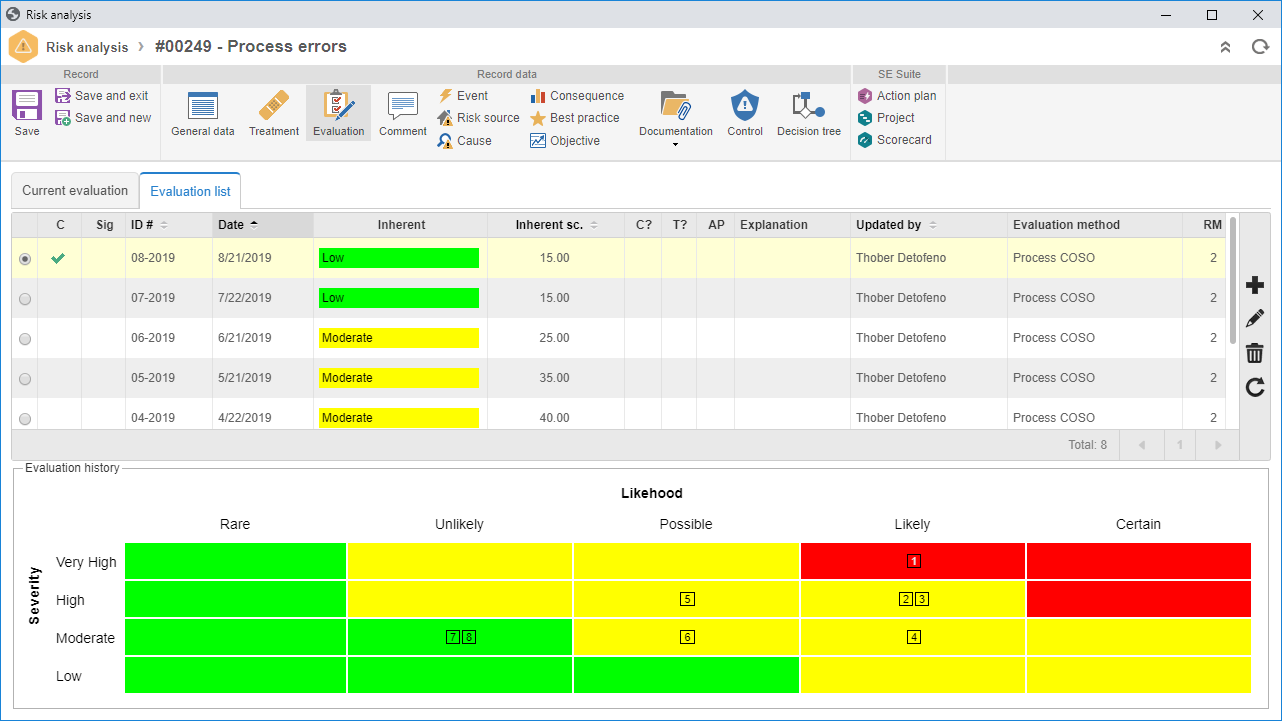Click the Risk analysis breadcrumb link
Image resolution: width=1282 pixels, height=721 pixels.
(87, 47)
